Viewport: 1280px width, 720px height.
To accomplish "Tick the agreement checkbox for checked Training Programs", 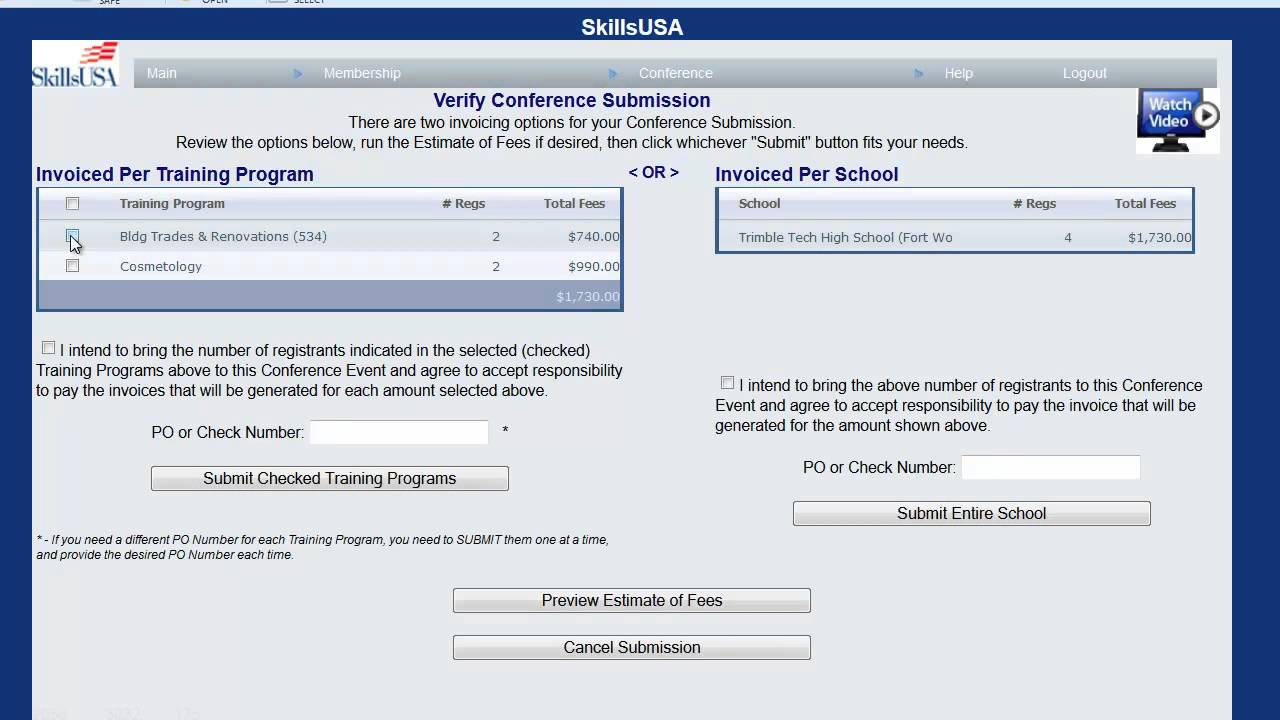I will (48, 348).
